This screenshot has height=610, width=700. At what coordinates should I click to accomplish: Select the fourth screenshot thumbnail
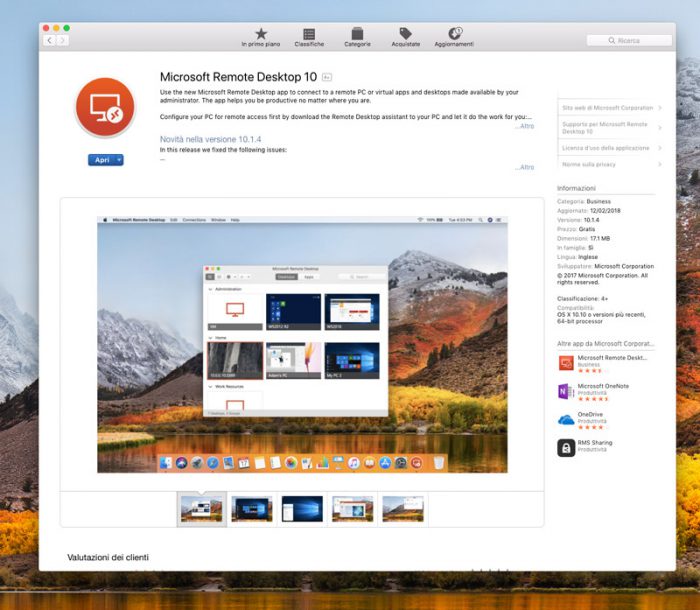(x=353, y=509)
